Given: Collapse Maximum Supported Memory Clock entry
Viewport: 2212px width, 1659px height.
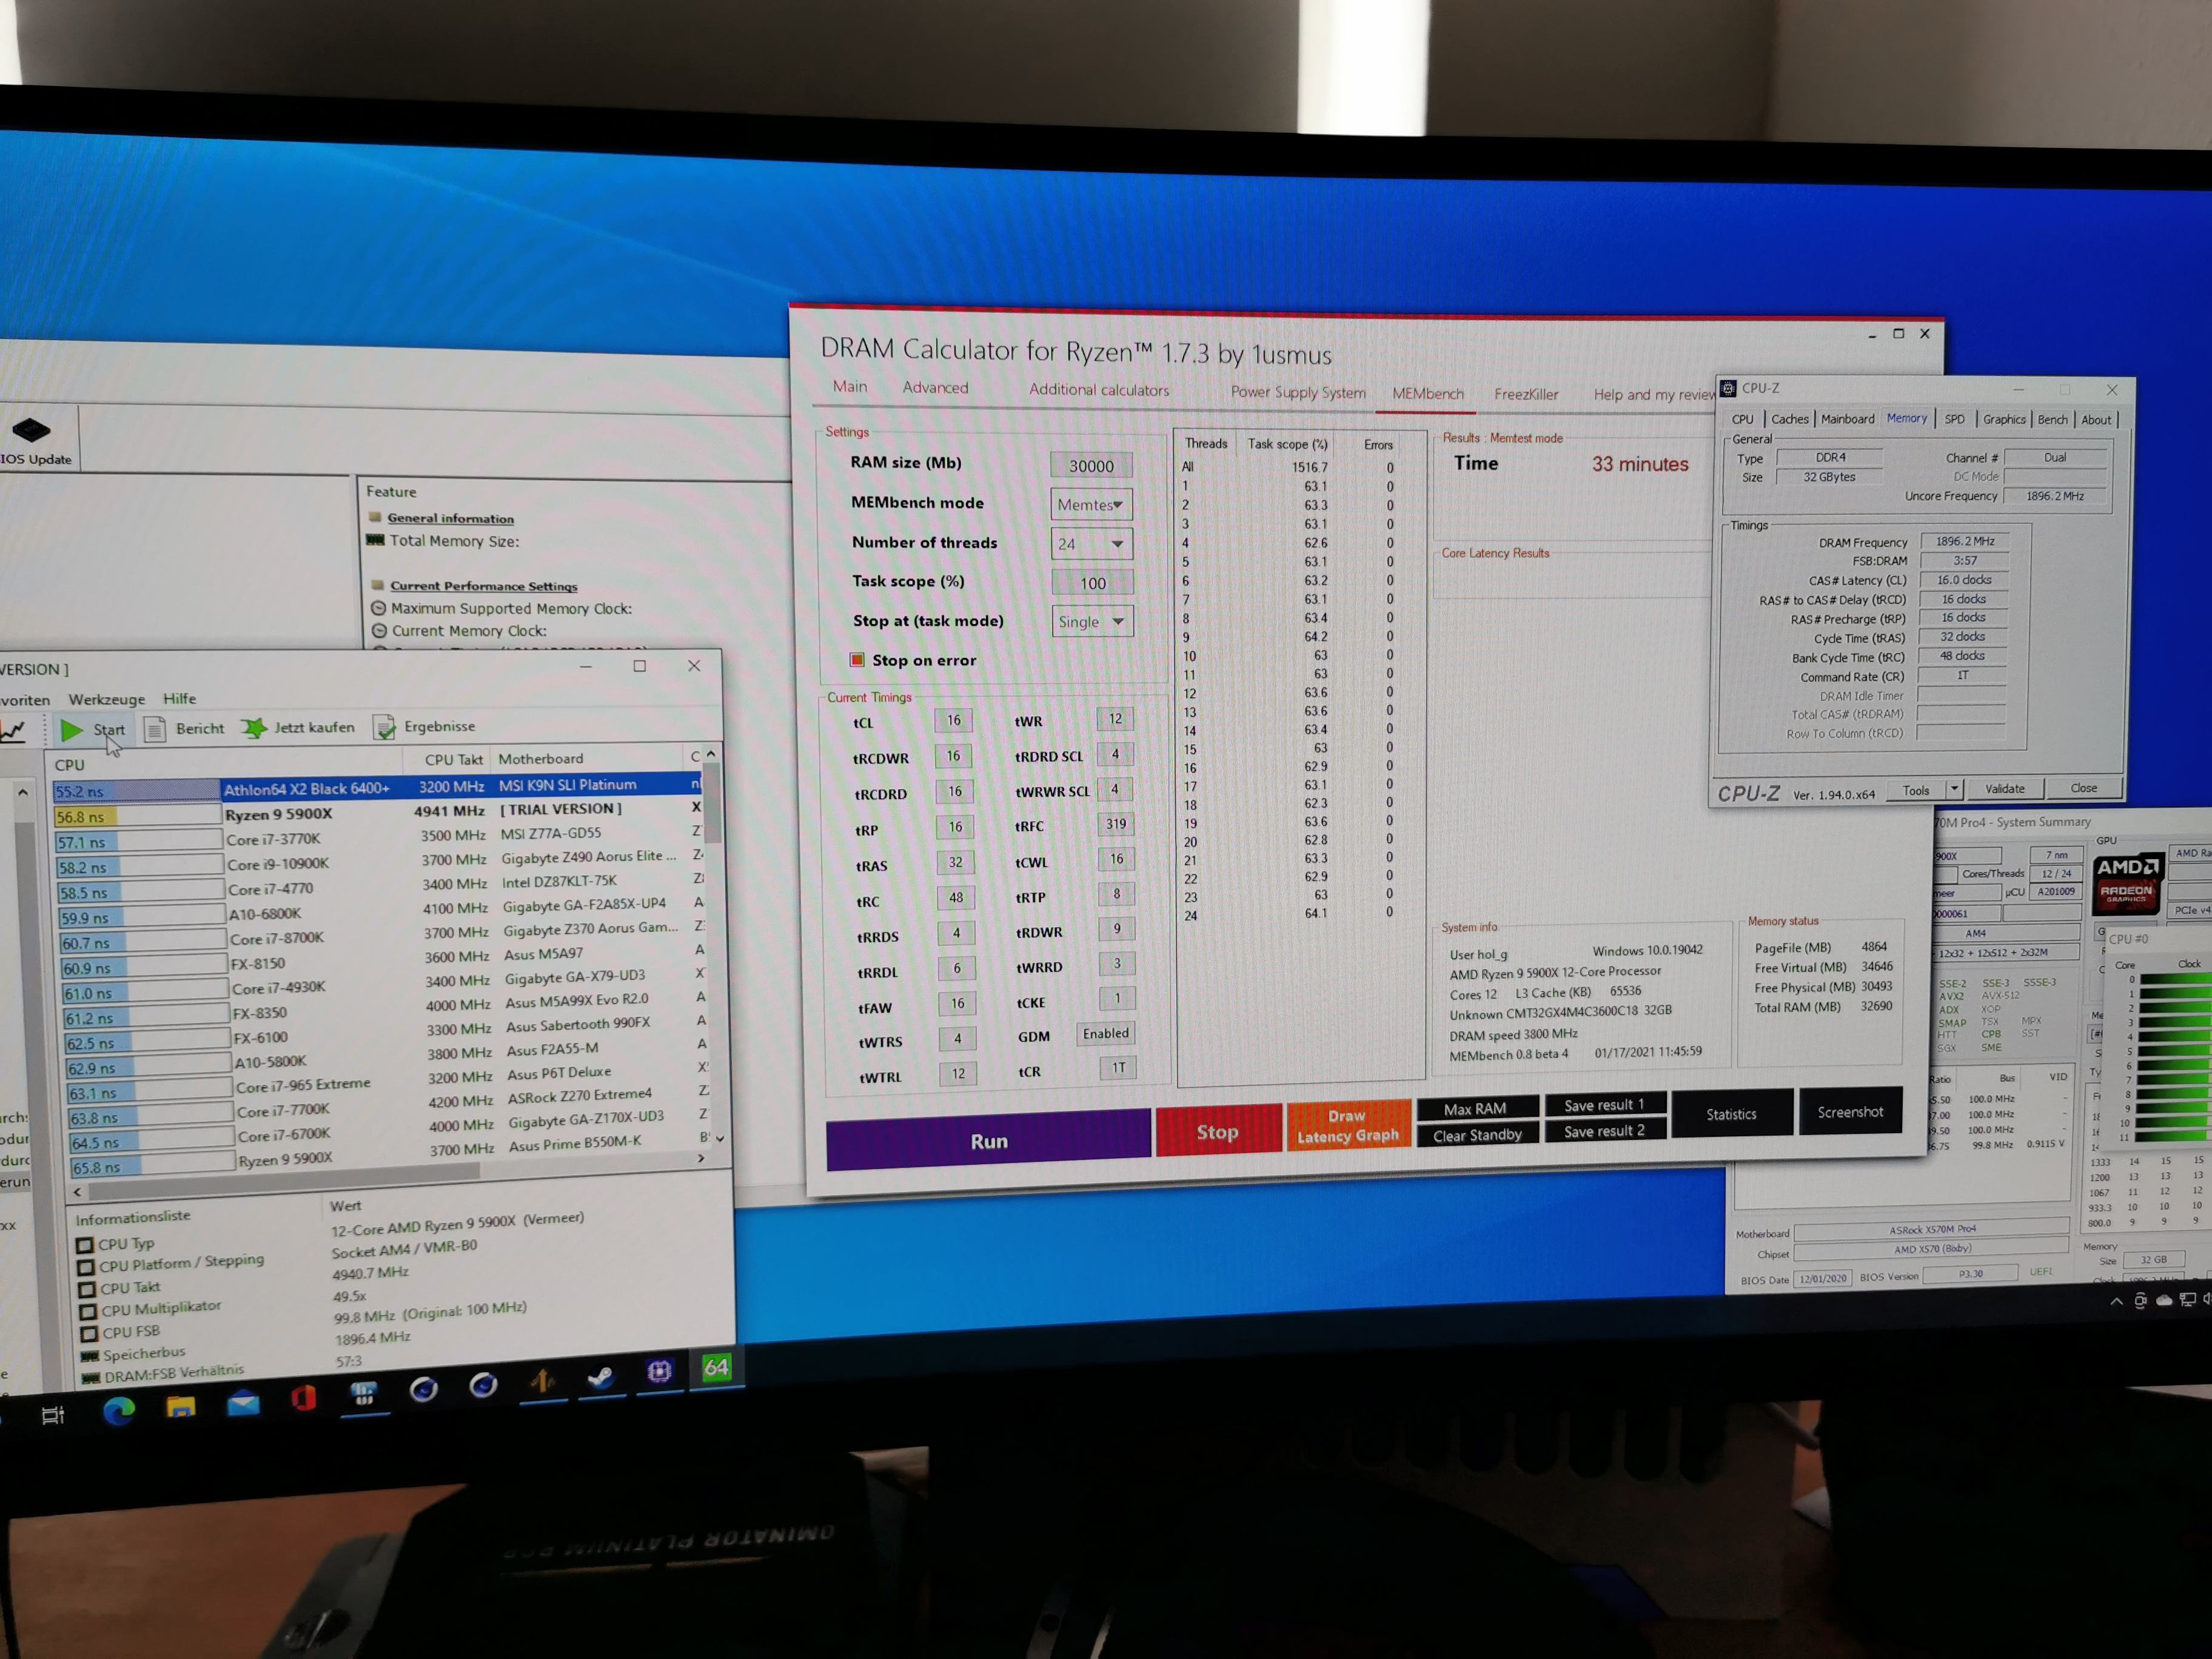Looking at the screenshot, I should 379,608.
